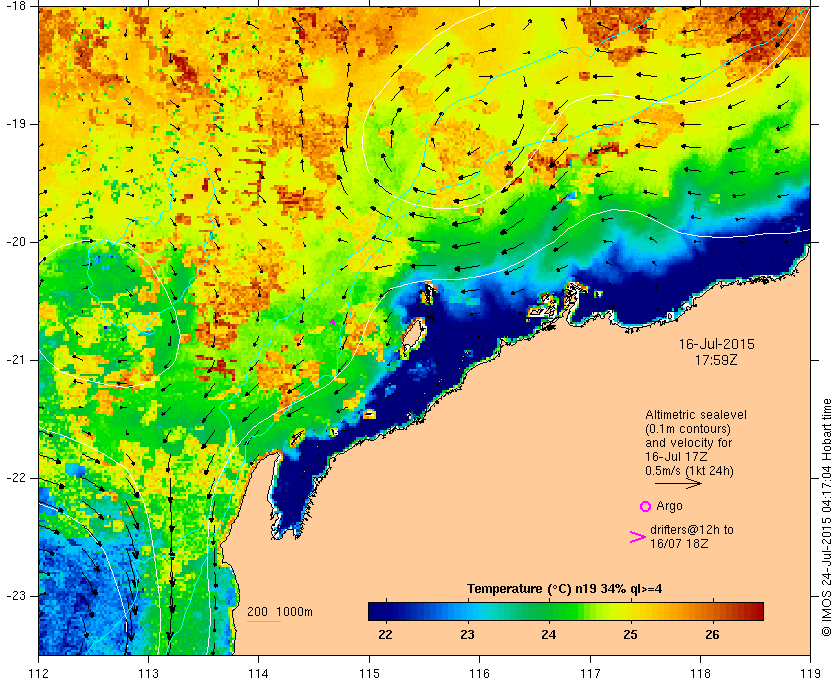The width and height of the screenshot is (840, 680).
Task: Click the "drifters@12h to" legend label
Action: [692, 530]
